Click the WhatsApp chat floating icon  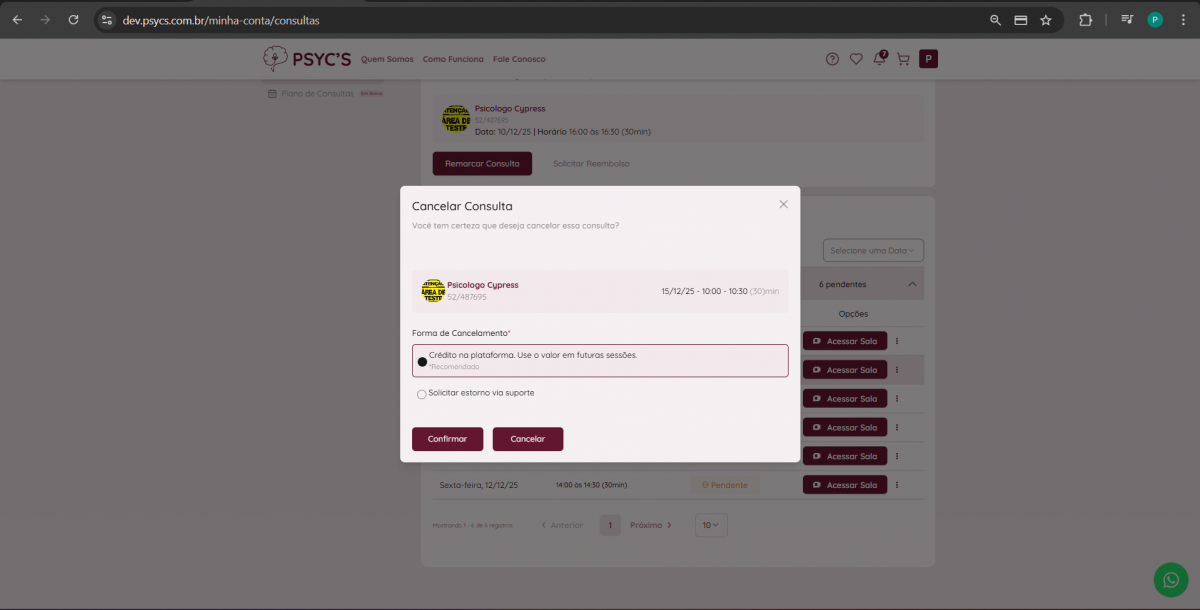tap(1171, 580)
